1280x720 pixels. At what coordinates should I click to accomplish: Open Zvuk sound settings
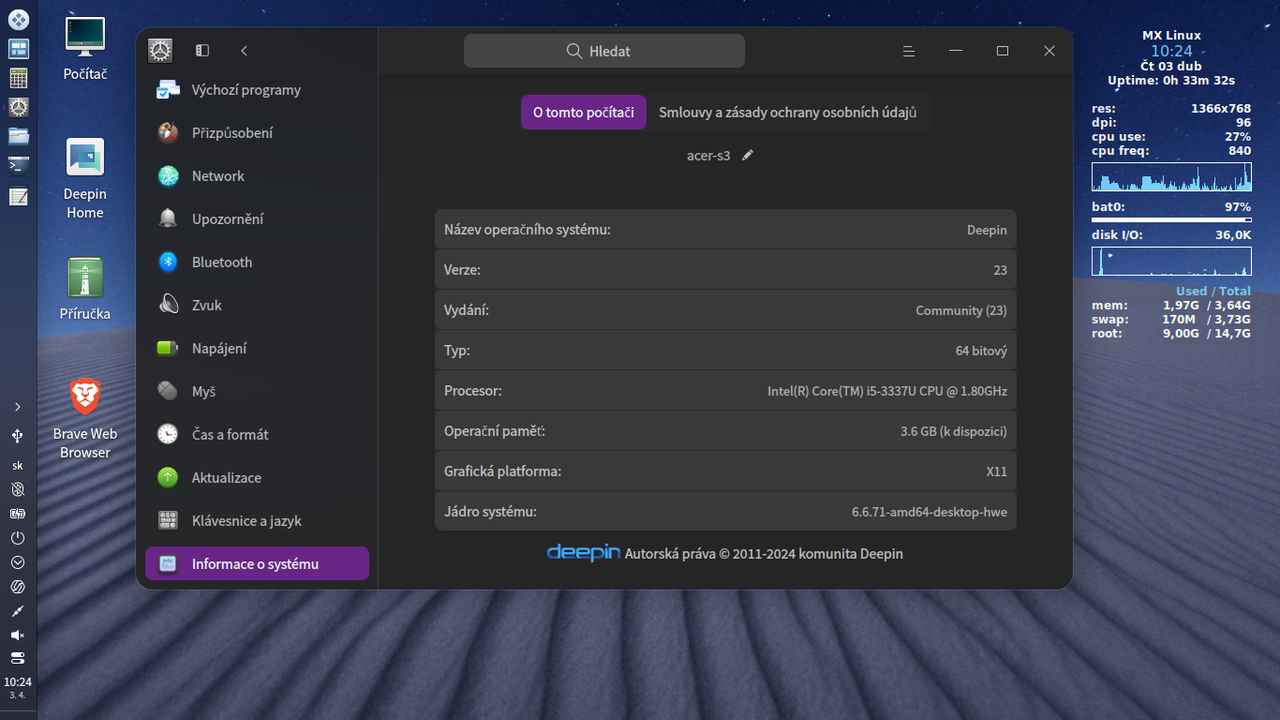point(257,305)
